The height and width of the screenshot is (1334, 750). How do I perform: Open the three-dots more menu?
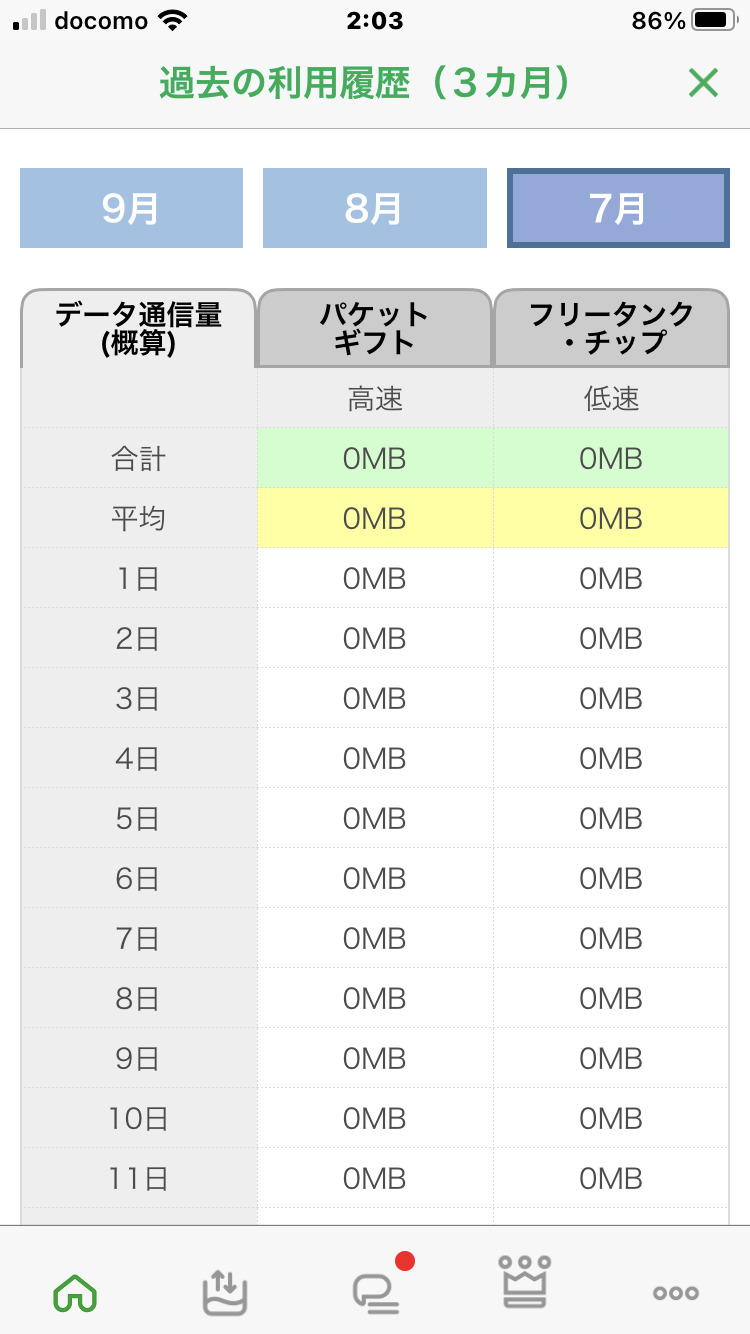[x=675, y=1293]
